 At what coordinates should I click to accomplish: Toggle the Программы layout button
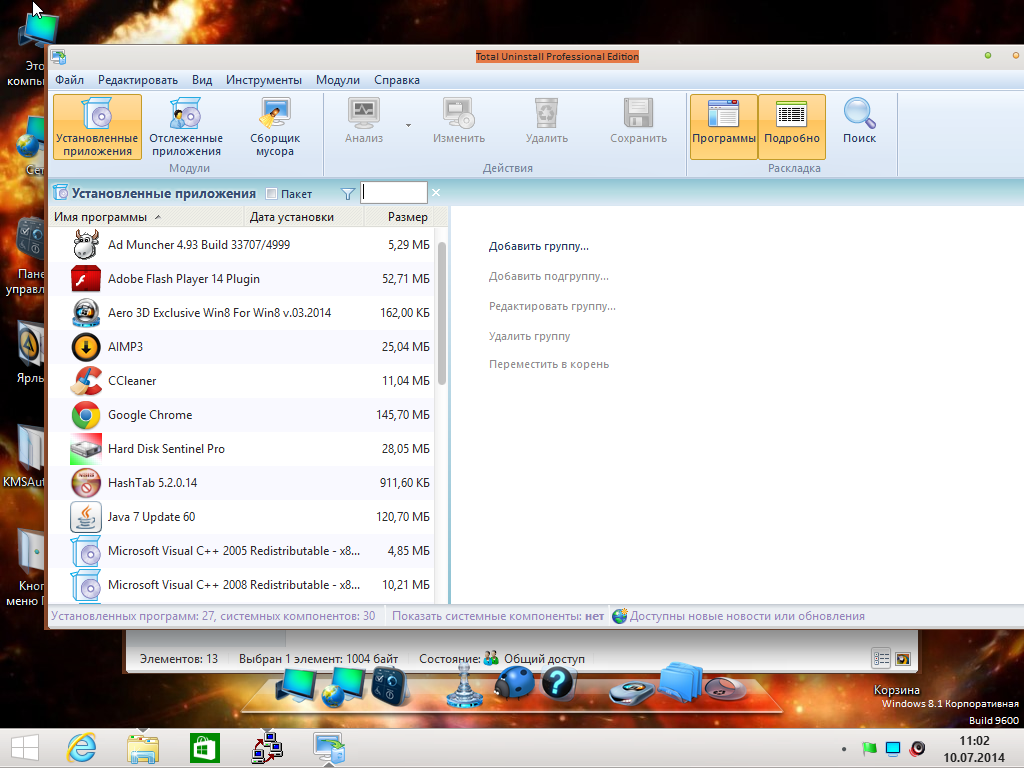coord(724,127)
